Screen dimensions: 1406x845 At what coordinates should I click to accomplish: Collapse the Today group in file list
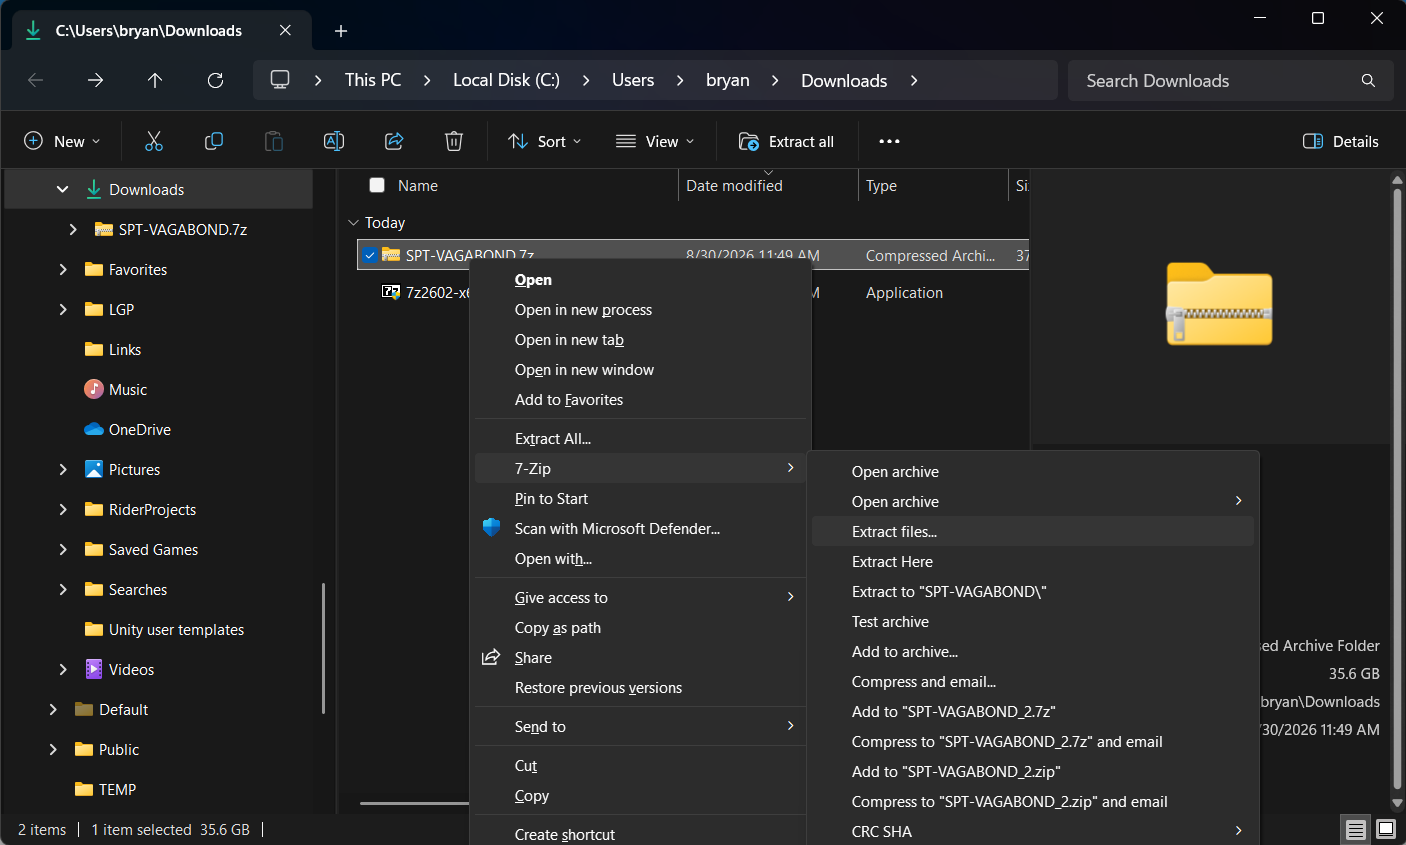pyautogui.click(x=353, y=223)
